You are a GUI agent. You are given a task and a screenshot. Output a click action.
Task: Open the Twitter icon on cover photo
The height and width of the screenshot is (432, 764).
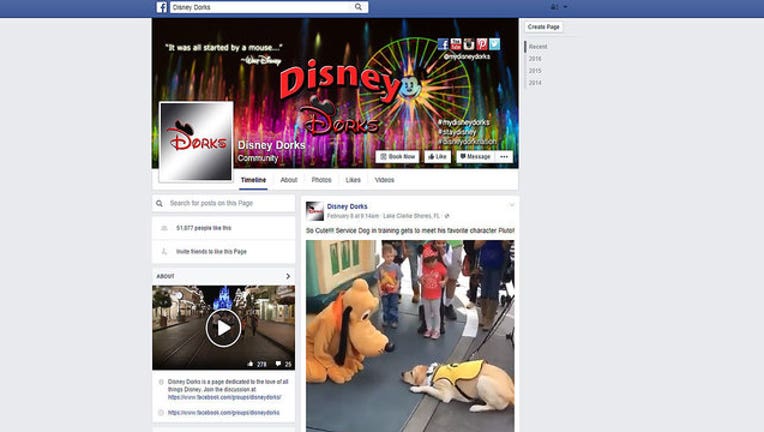pyautogui.click(x=494, y=44)
